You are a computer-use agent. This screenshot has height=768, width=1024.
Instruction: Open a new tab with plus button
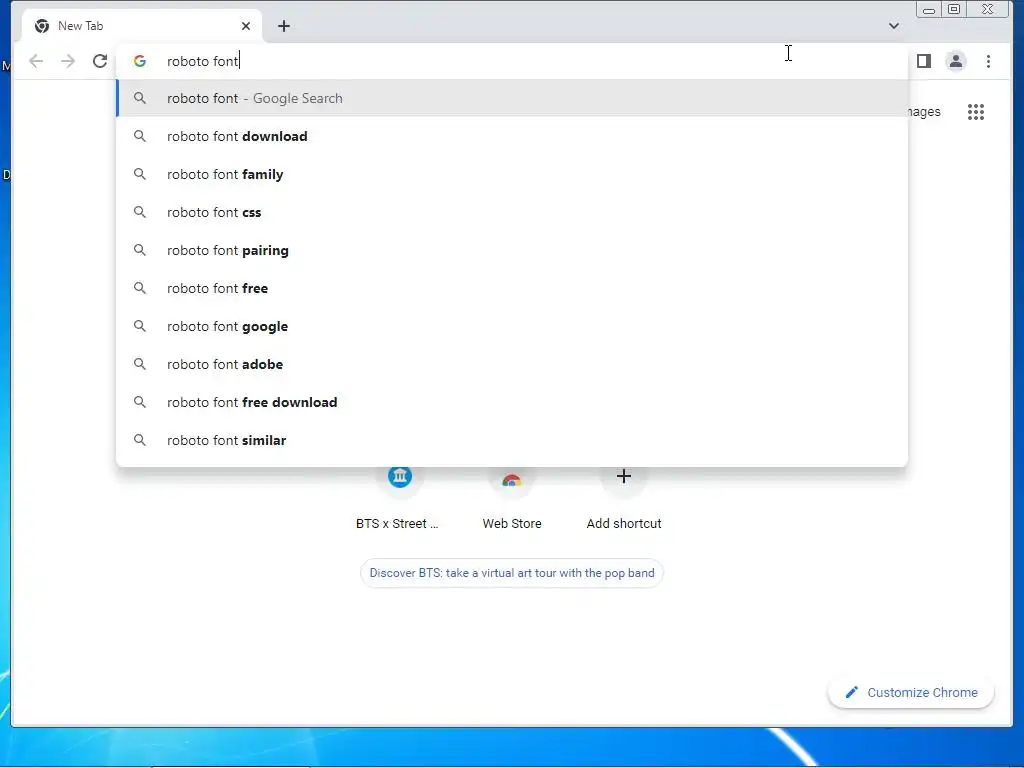[x=283, y=26]
